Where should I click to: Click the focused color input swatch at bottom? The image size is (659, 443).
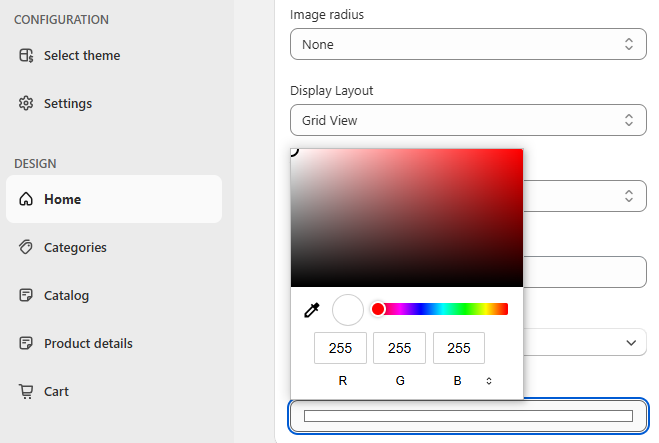[x=468, y=416]
